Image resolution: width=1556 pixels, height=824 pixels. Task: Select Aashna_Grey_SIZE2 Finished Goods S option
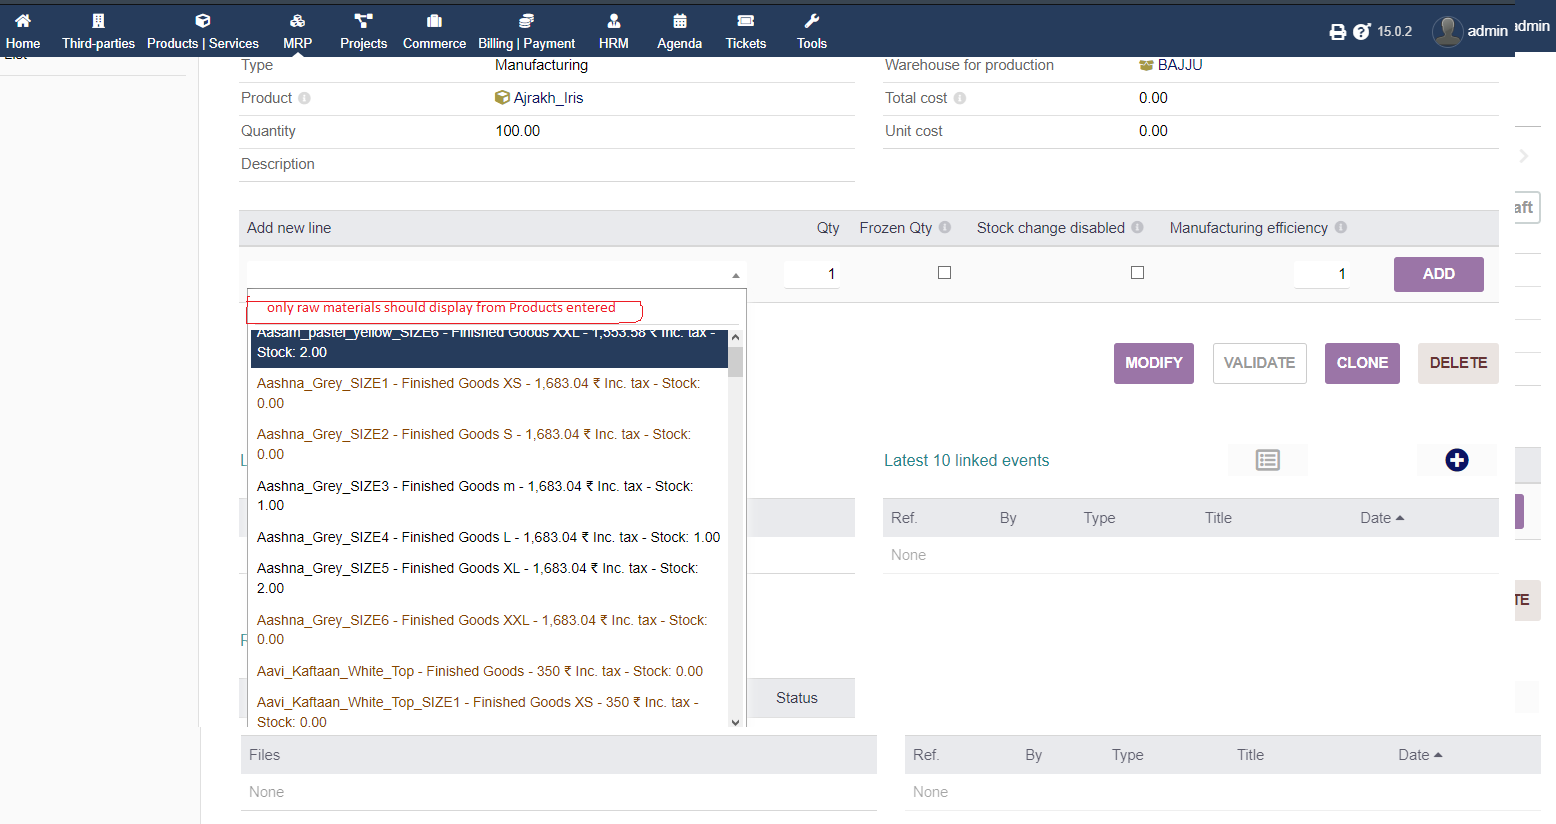click(x=489, y=444)
